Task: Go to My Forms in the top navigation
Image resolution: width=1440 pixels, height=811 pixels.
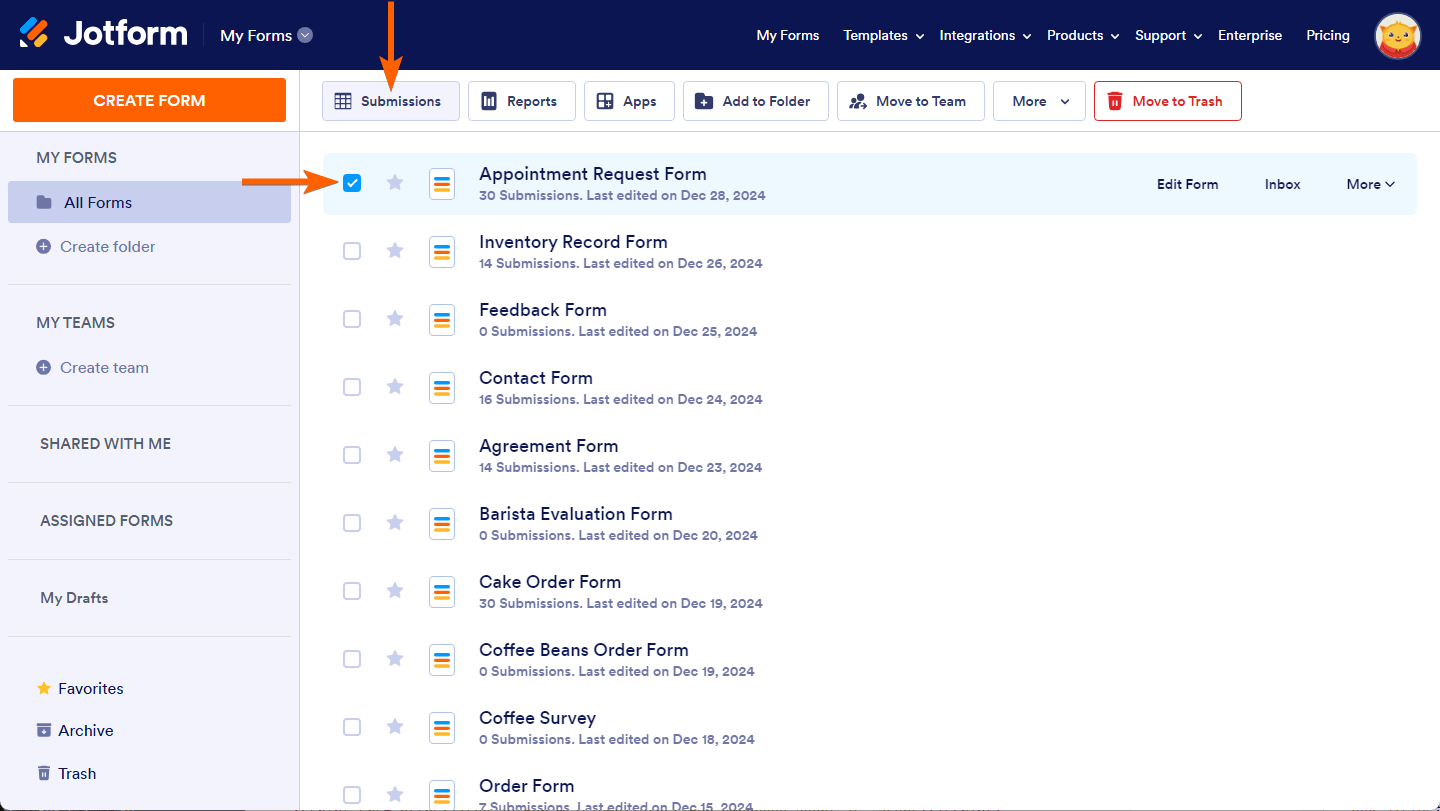Action: pyautogui.click(x=788, y=35)
